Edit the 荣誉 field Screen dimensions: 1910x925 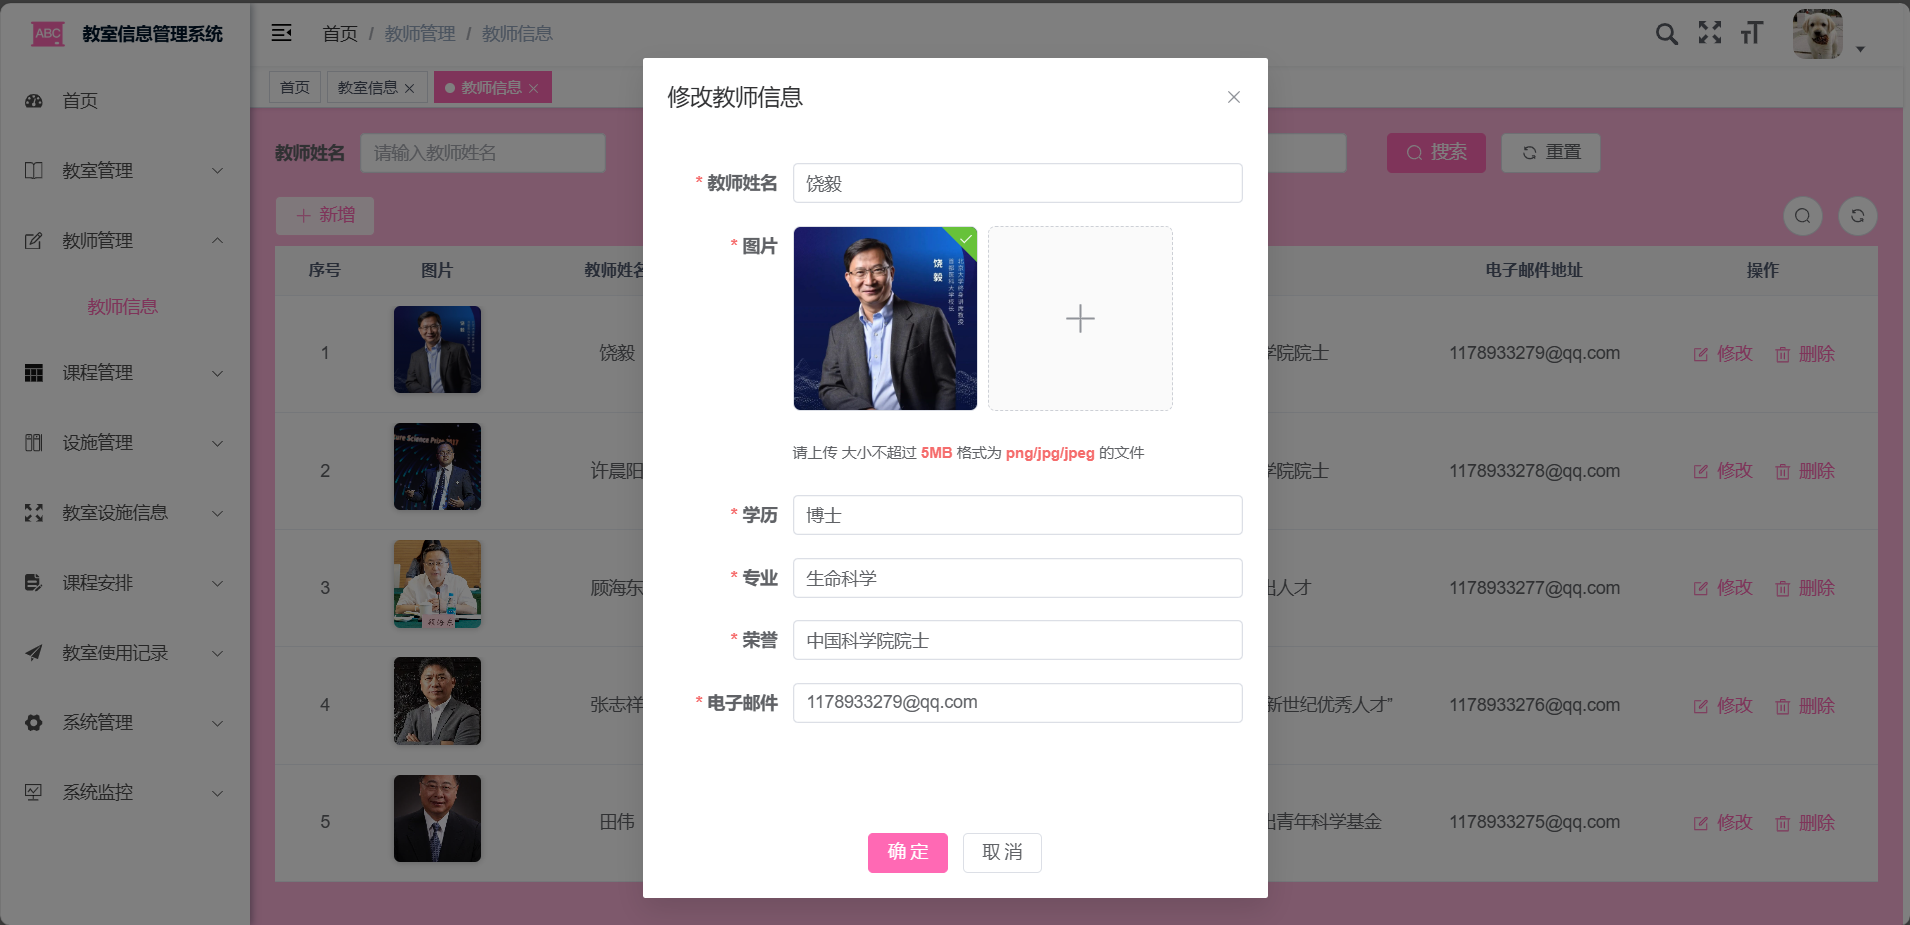1018,640
